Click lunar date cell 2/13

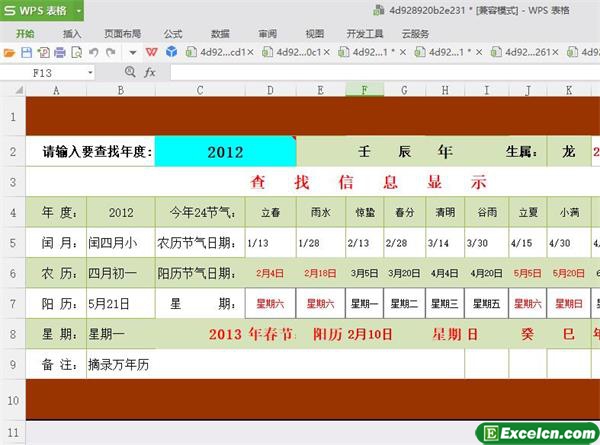[x=365, y=243]
